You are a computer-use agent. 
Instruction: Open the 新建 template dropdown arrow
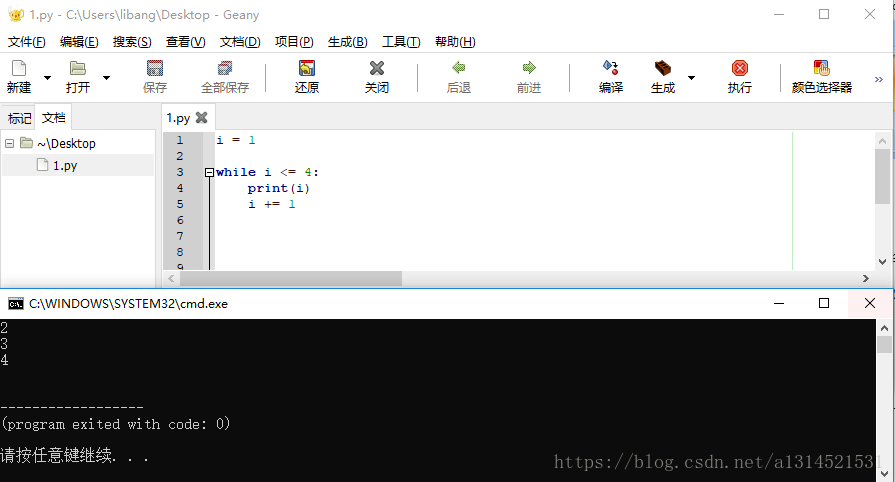pyautogui.click(x=47, y=78)
